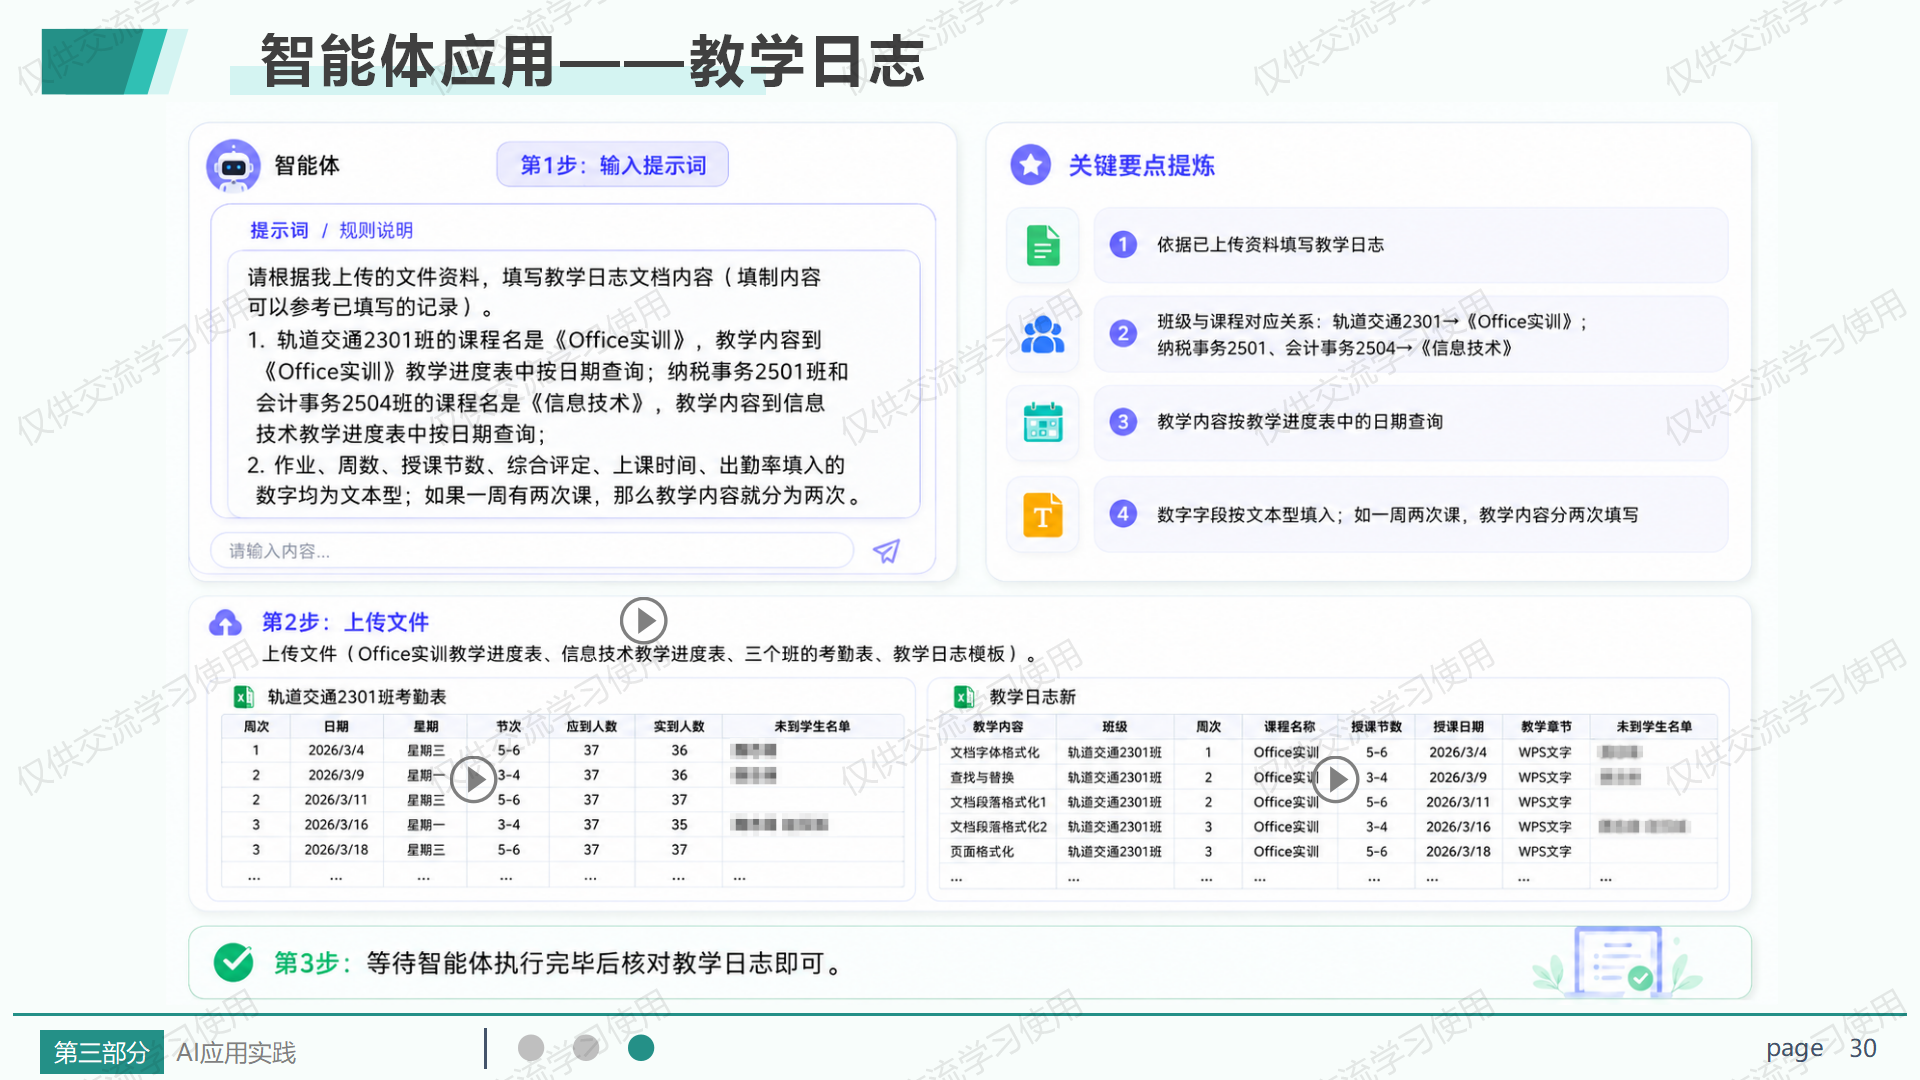Select the second gray progress dot
This screenshot has height=1080, width=1920.
[x=586, y=1047]
